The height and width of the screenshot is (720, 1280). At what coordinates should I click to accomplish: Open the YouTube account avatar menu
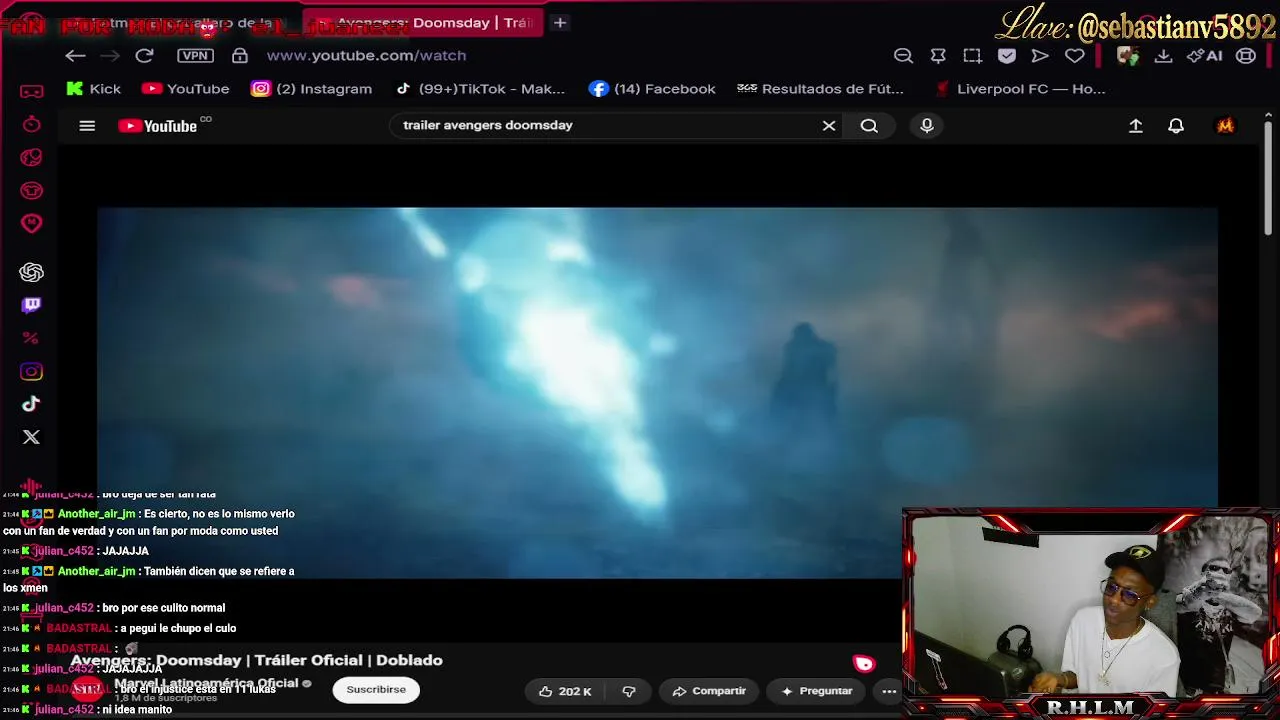tap(1225, 126)
